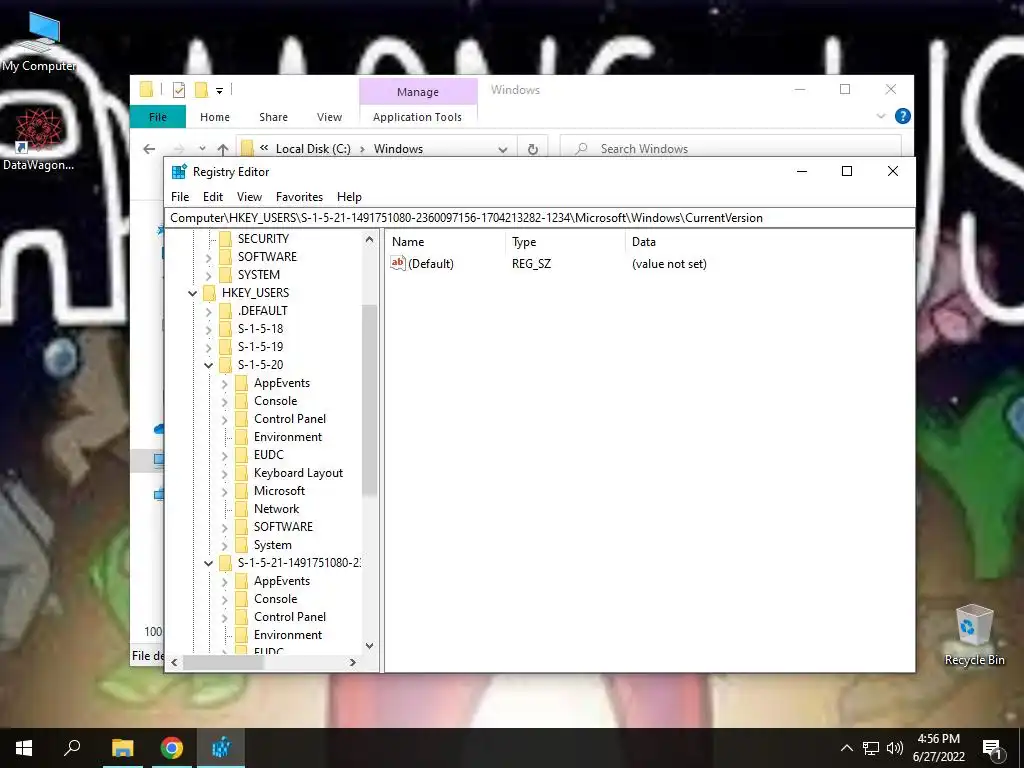Open the Favorites menu in Registry Editor
The height and width of the screenshot is (768, 1024).
tap(299, 197)
